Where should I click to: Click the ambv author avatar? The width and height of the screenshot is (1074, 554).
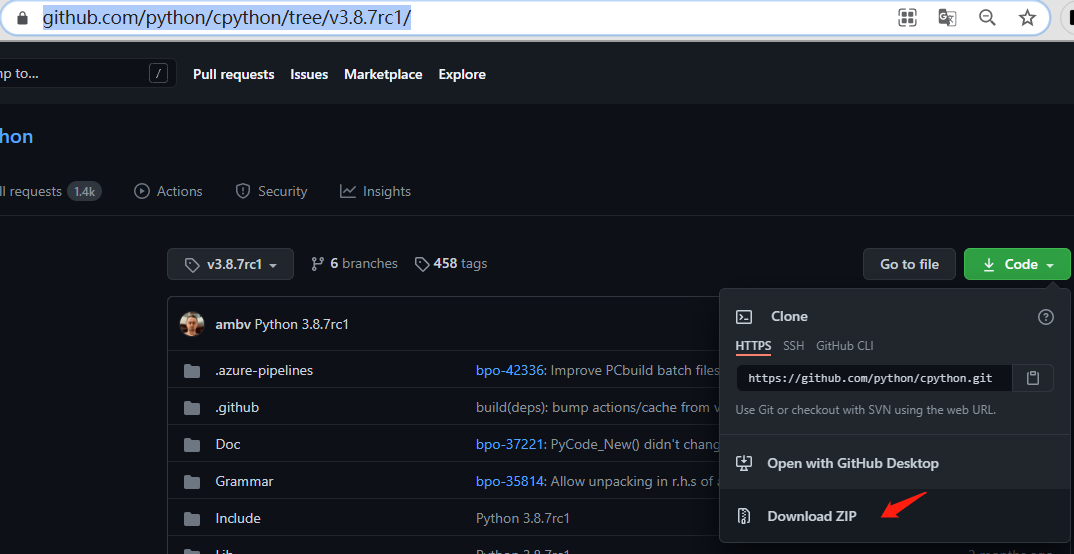click(x=192, y=324)
